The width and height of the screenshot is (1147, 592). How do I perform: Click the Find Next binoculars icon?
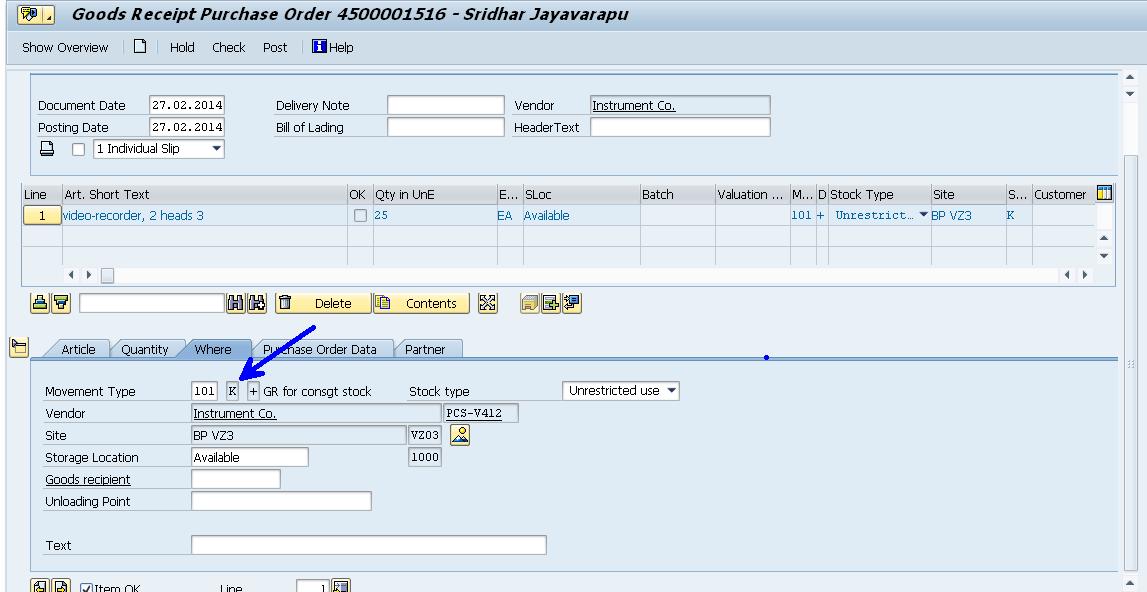click(257, 303)
